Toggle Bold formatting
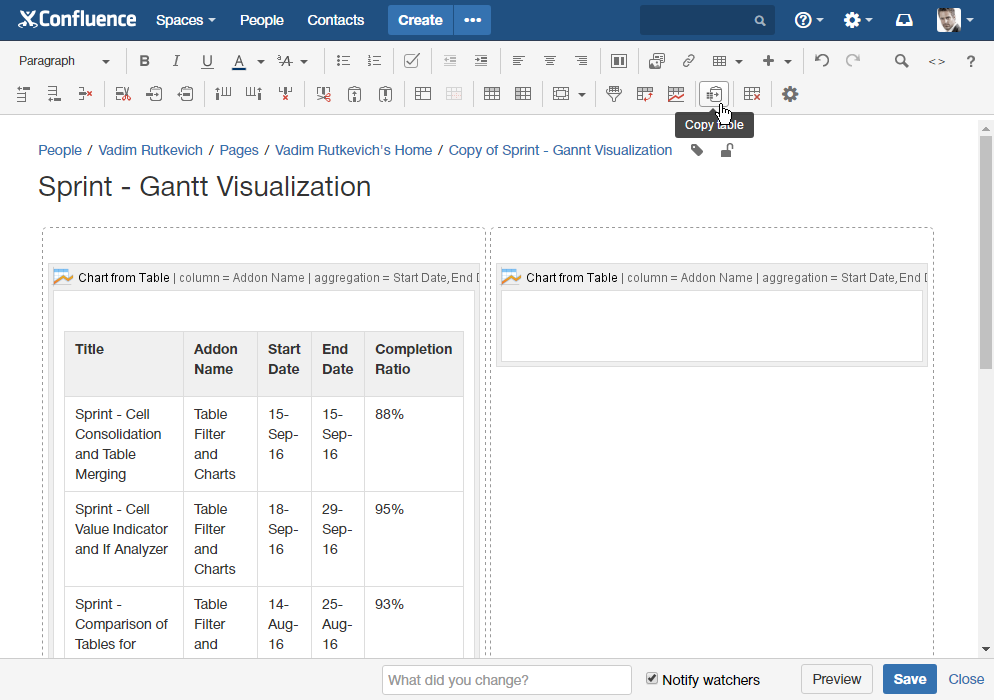 click(x=145, y=61)
